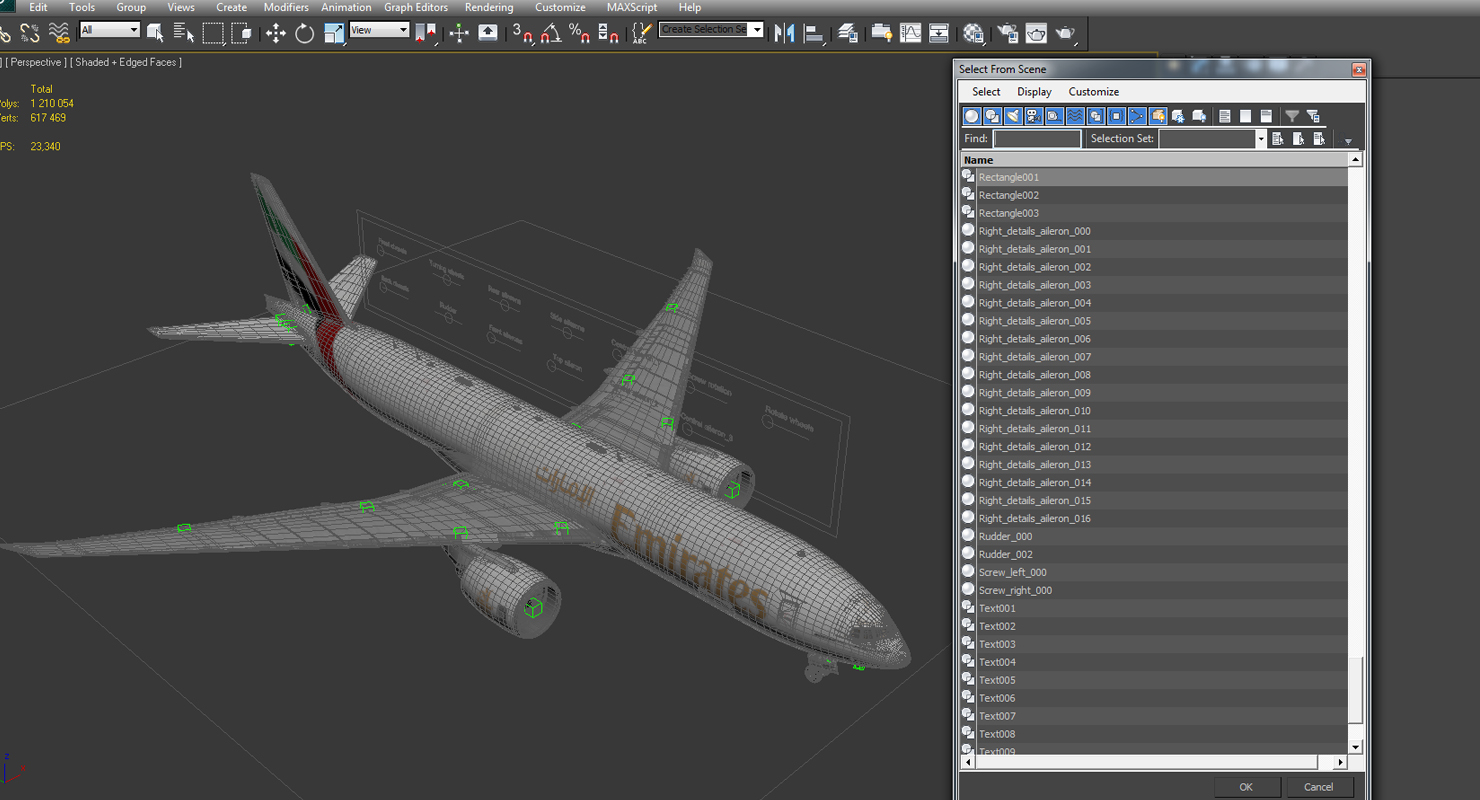Toggle Spinner Snap

pyautogui.click(x=608, y=33)
